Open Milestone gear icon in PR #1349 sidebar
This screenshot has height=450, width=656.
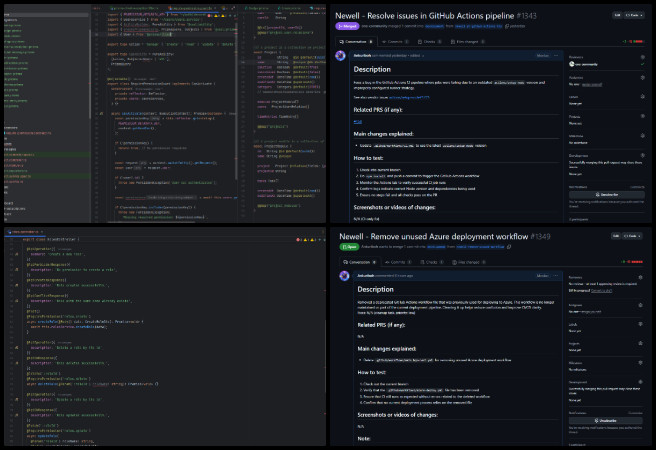click(640, 363)
